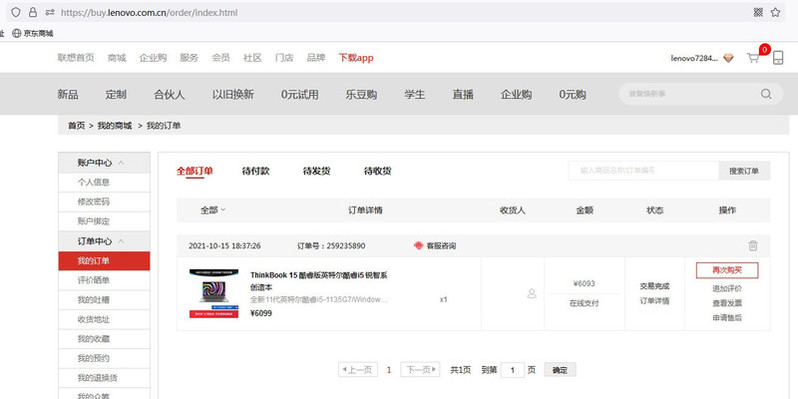Delete order with the trash icon
Screen dimensions: 798x399
753,246
